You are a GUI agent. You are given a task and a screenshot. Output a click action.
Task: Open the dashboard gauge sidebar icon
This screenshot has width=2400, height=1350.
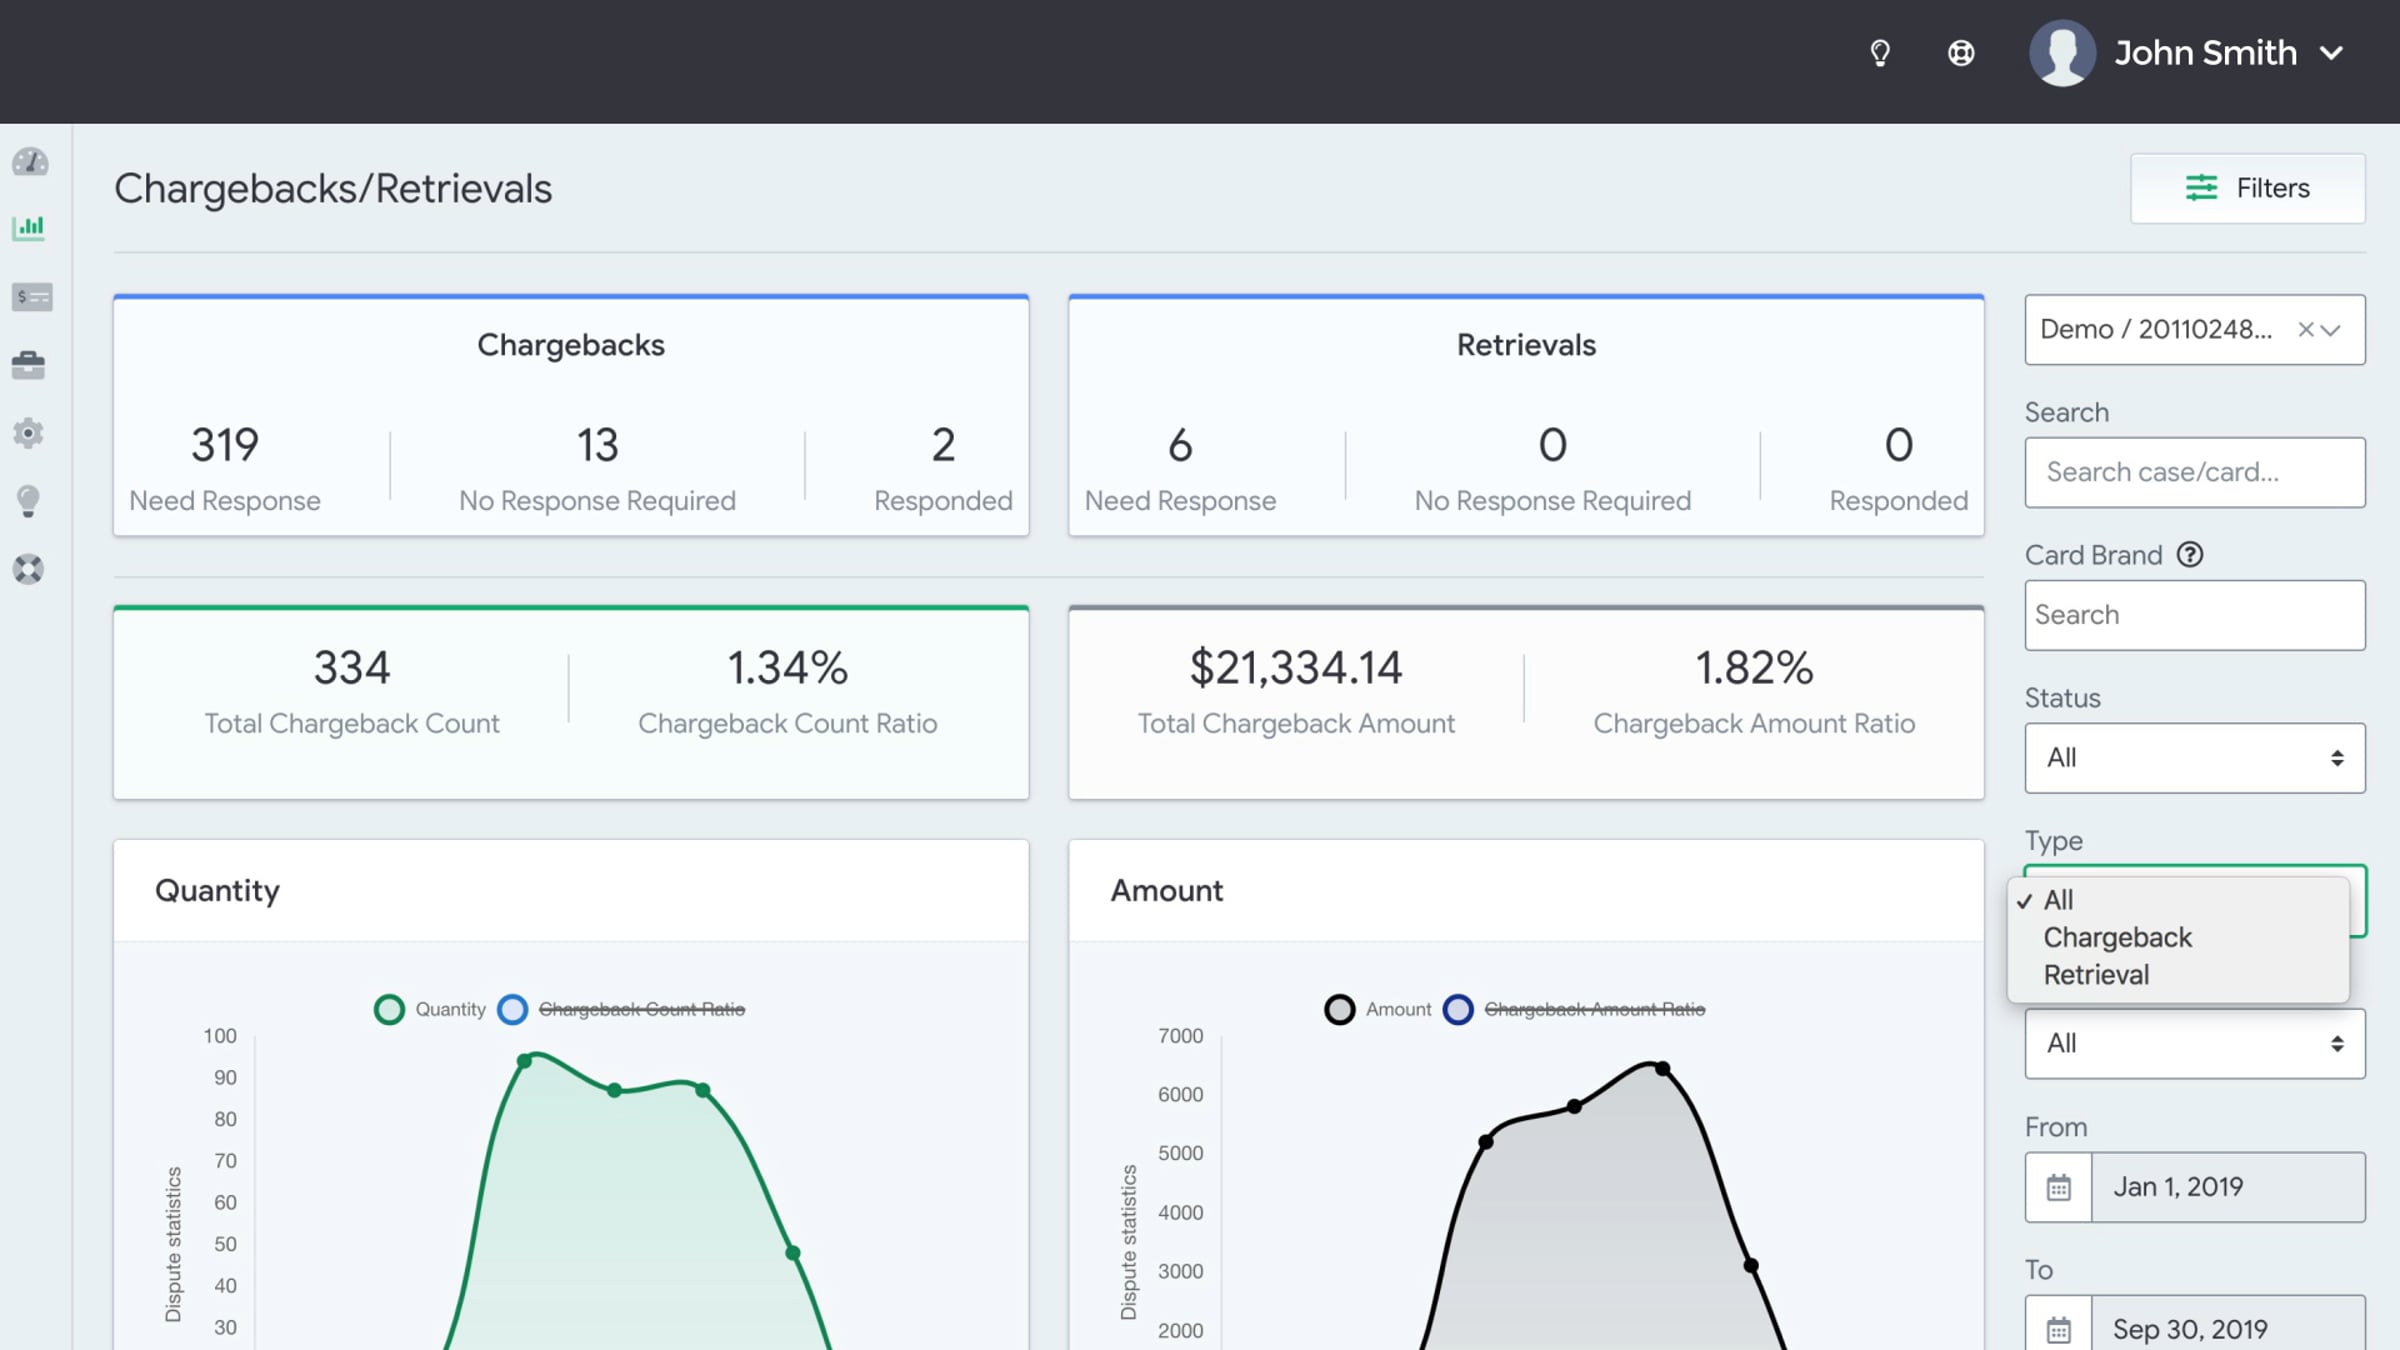tap(30, 161)
